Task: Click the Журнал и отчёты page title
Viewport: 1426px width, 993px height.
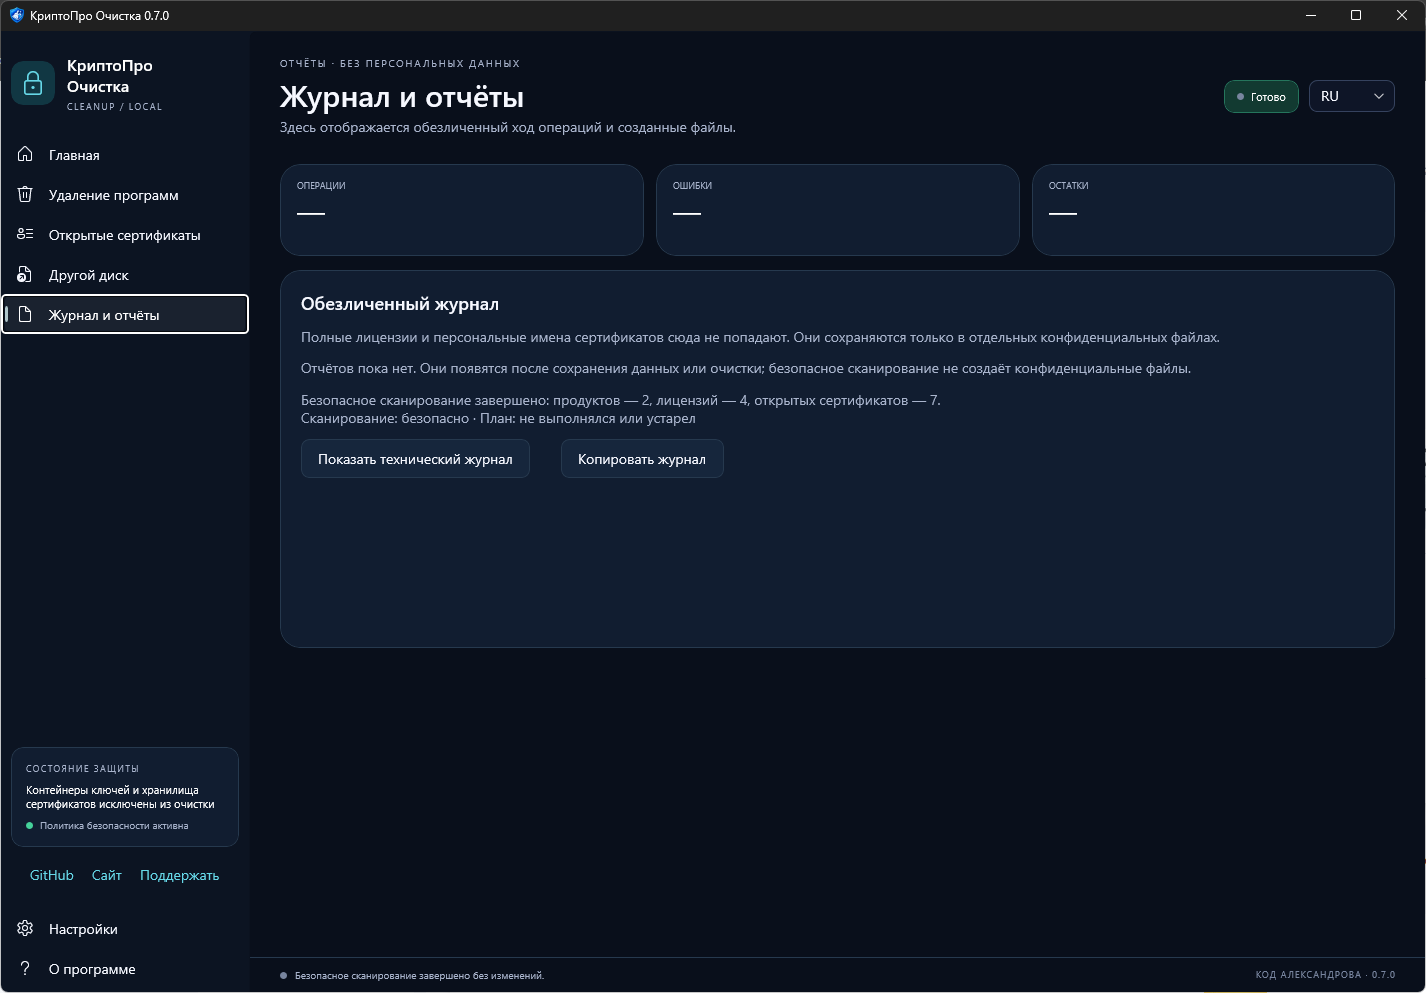Action: 402,97
